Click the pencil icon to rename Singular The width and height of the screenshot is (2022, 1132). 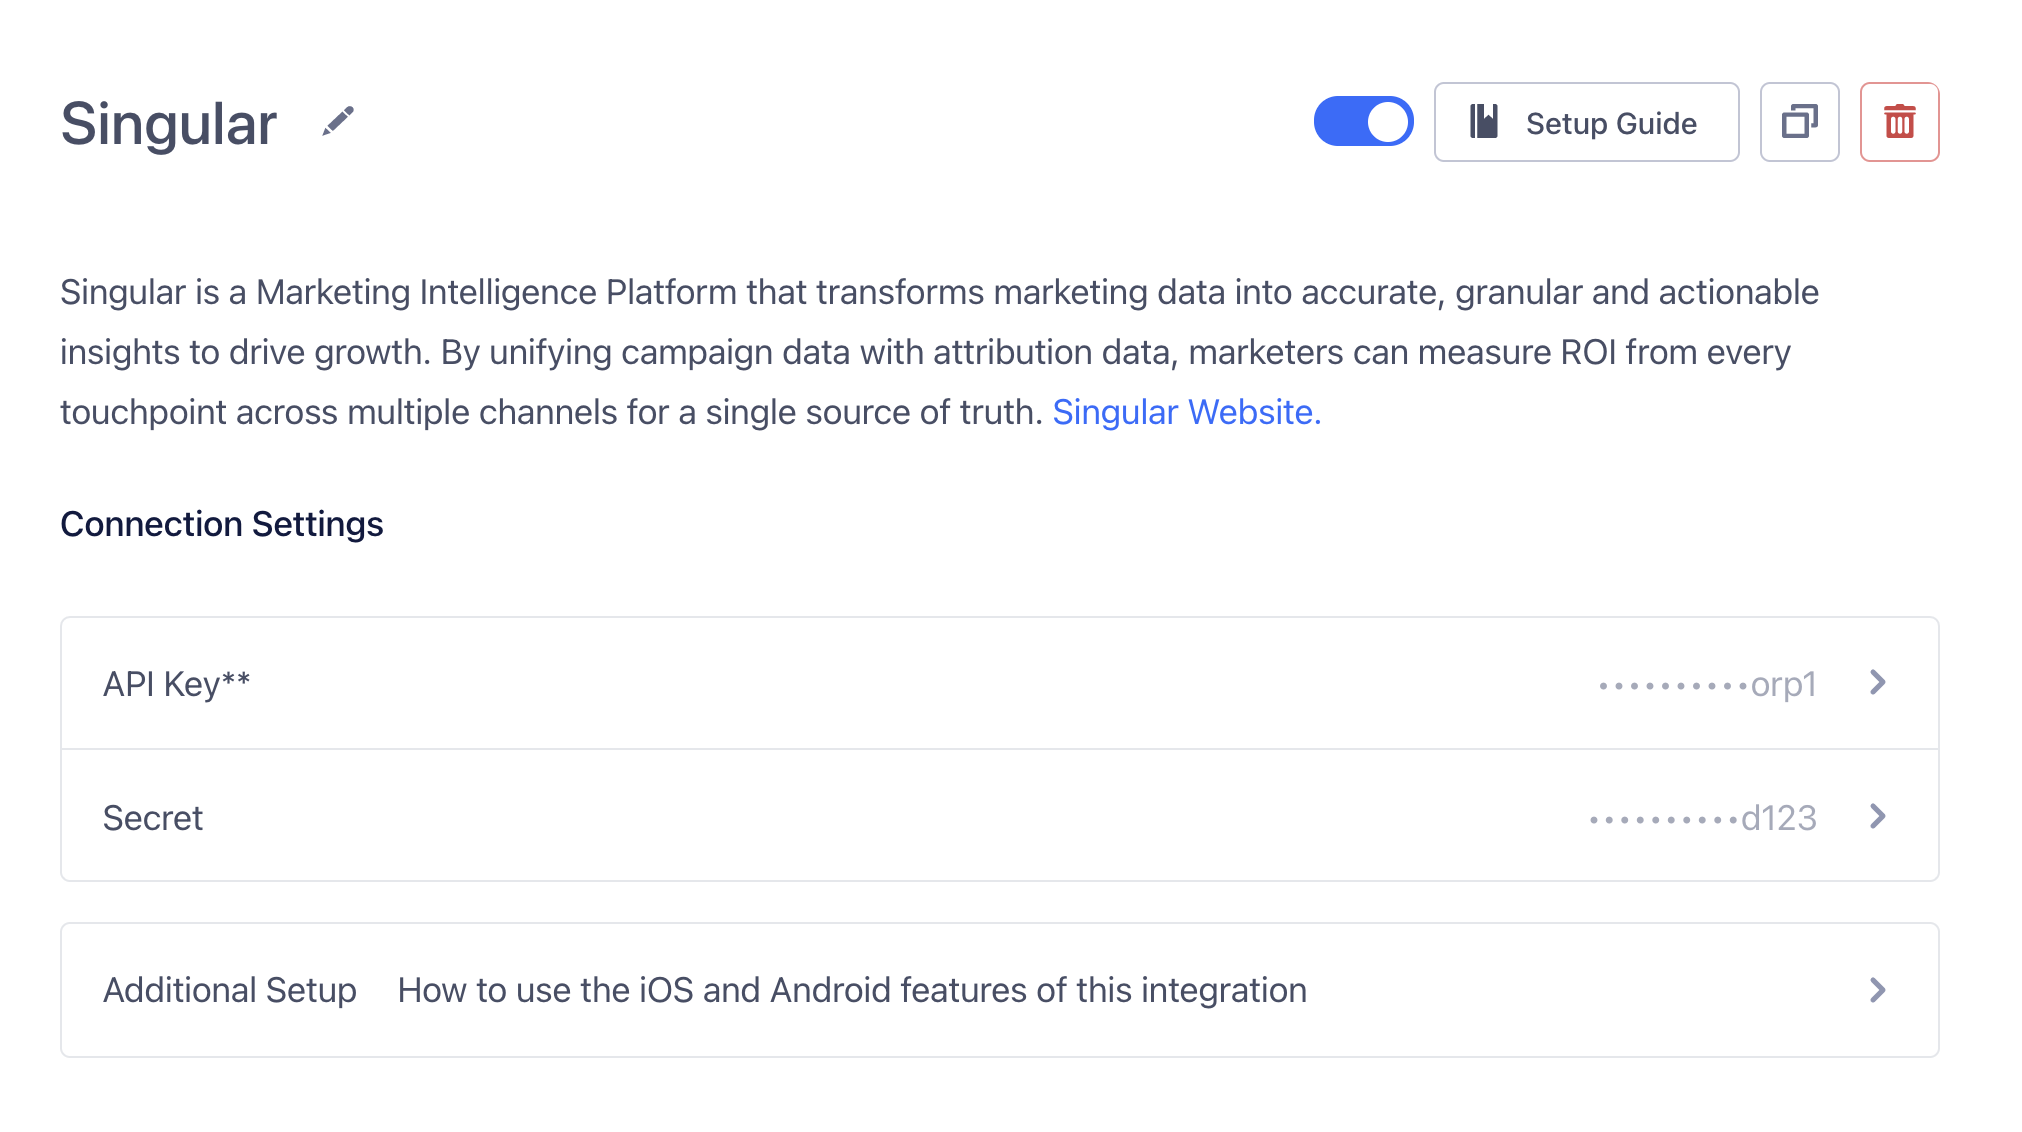click(x=338, y=122)
